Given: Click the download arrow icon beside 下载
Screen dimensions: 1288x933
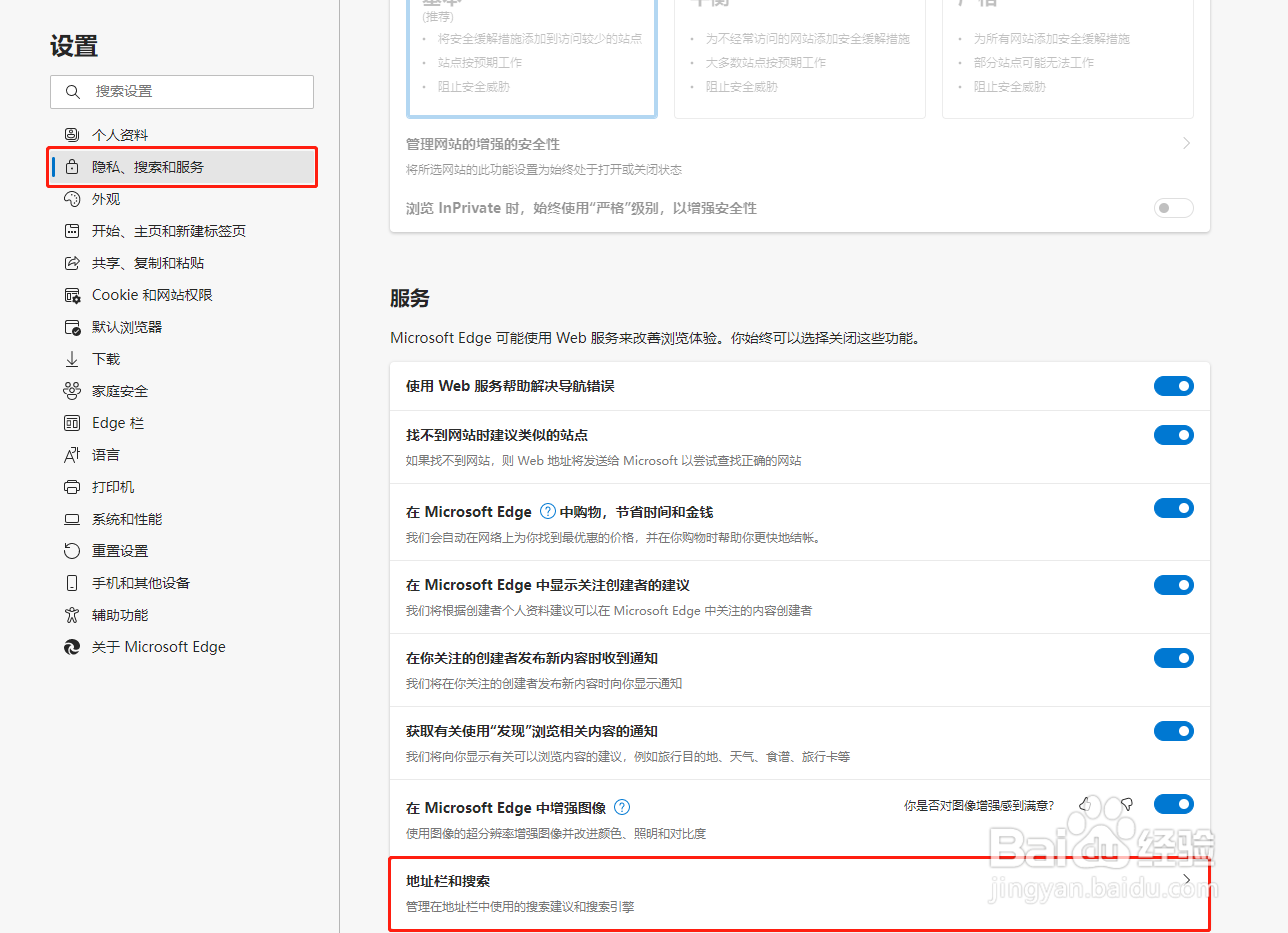Looking at the screenshot, I should click(x=72, y=359).
